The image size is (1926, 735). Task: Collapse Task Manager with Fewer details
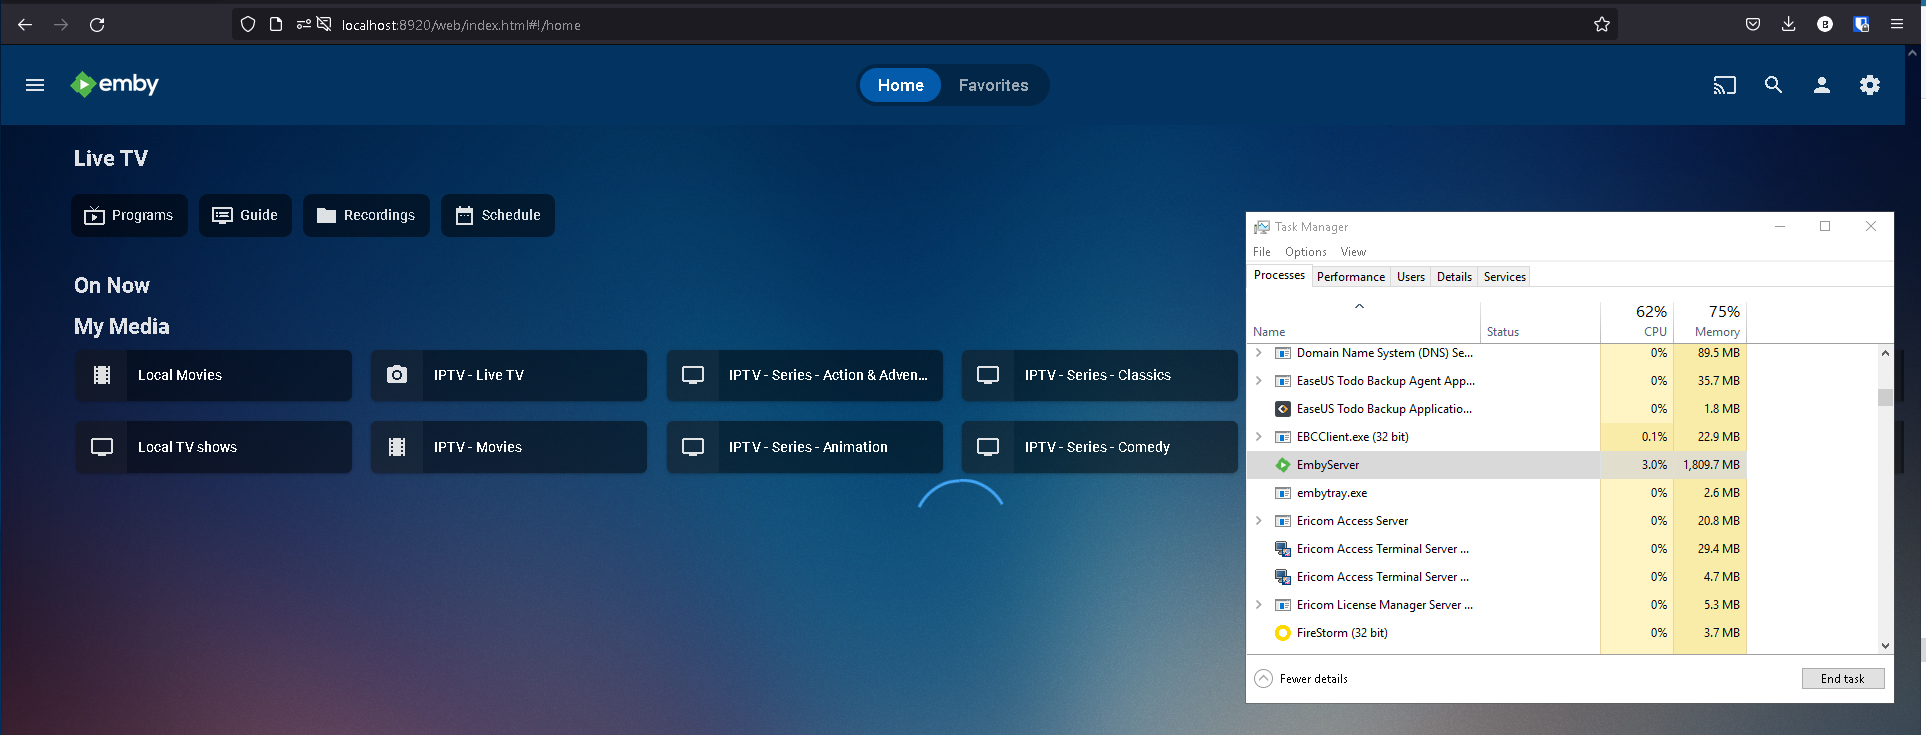(1301, 679)
